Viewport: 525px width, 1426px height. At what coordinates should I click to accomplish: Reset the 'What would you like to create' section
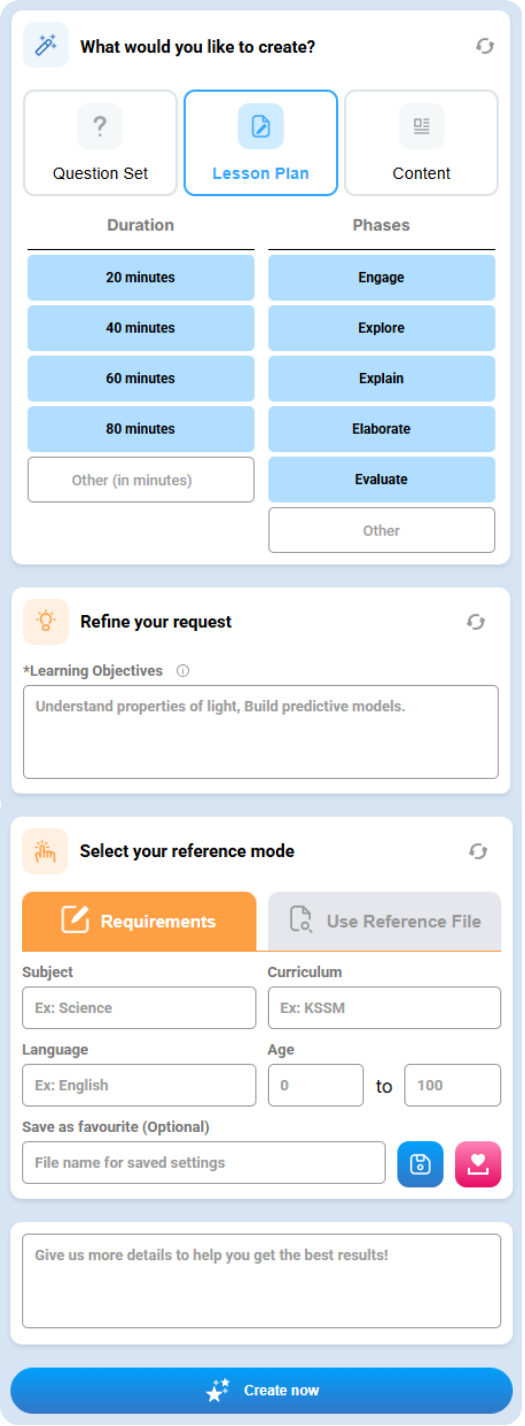coord(485,46)
